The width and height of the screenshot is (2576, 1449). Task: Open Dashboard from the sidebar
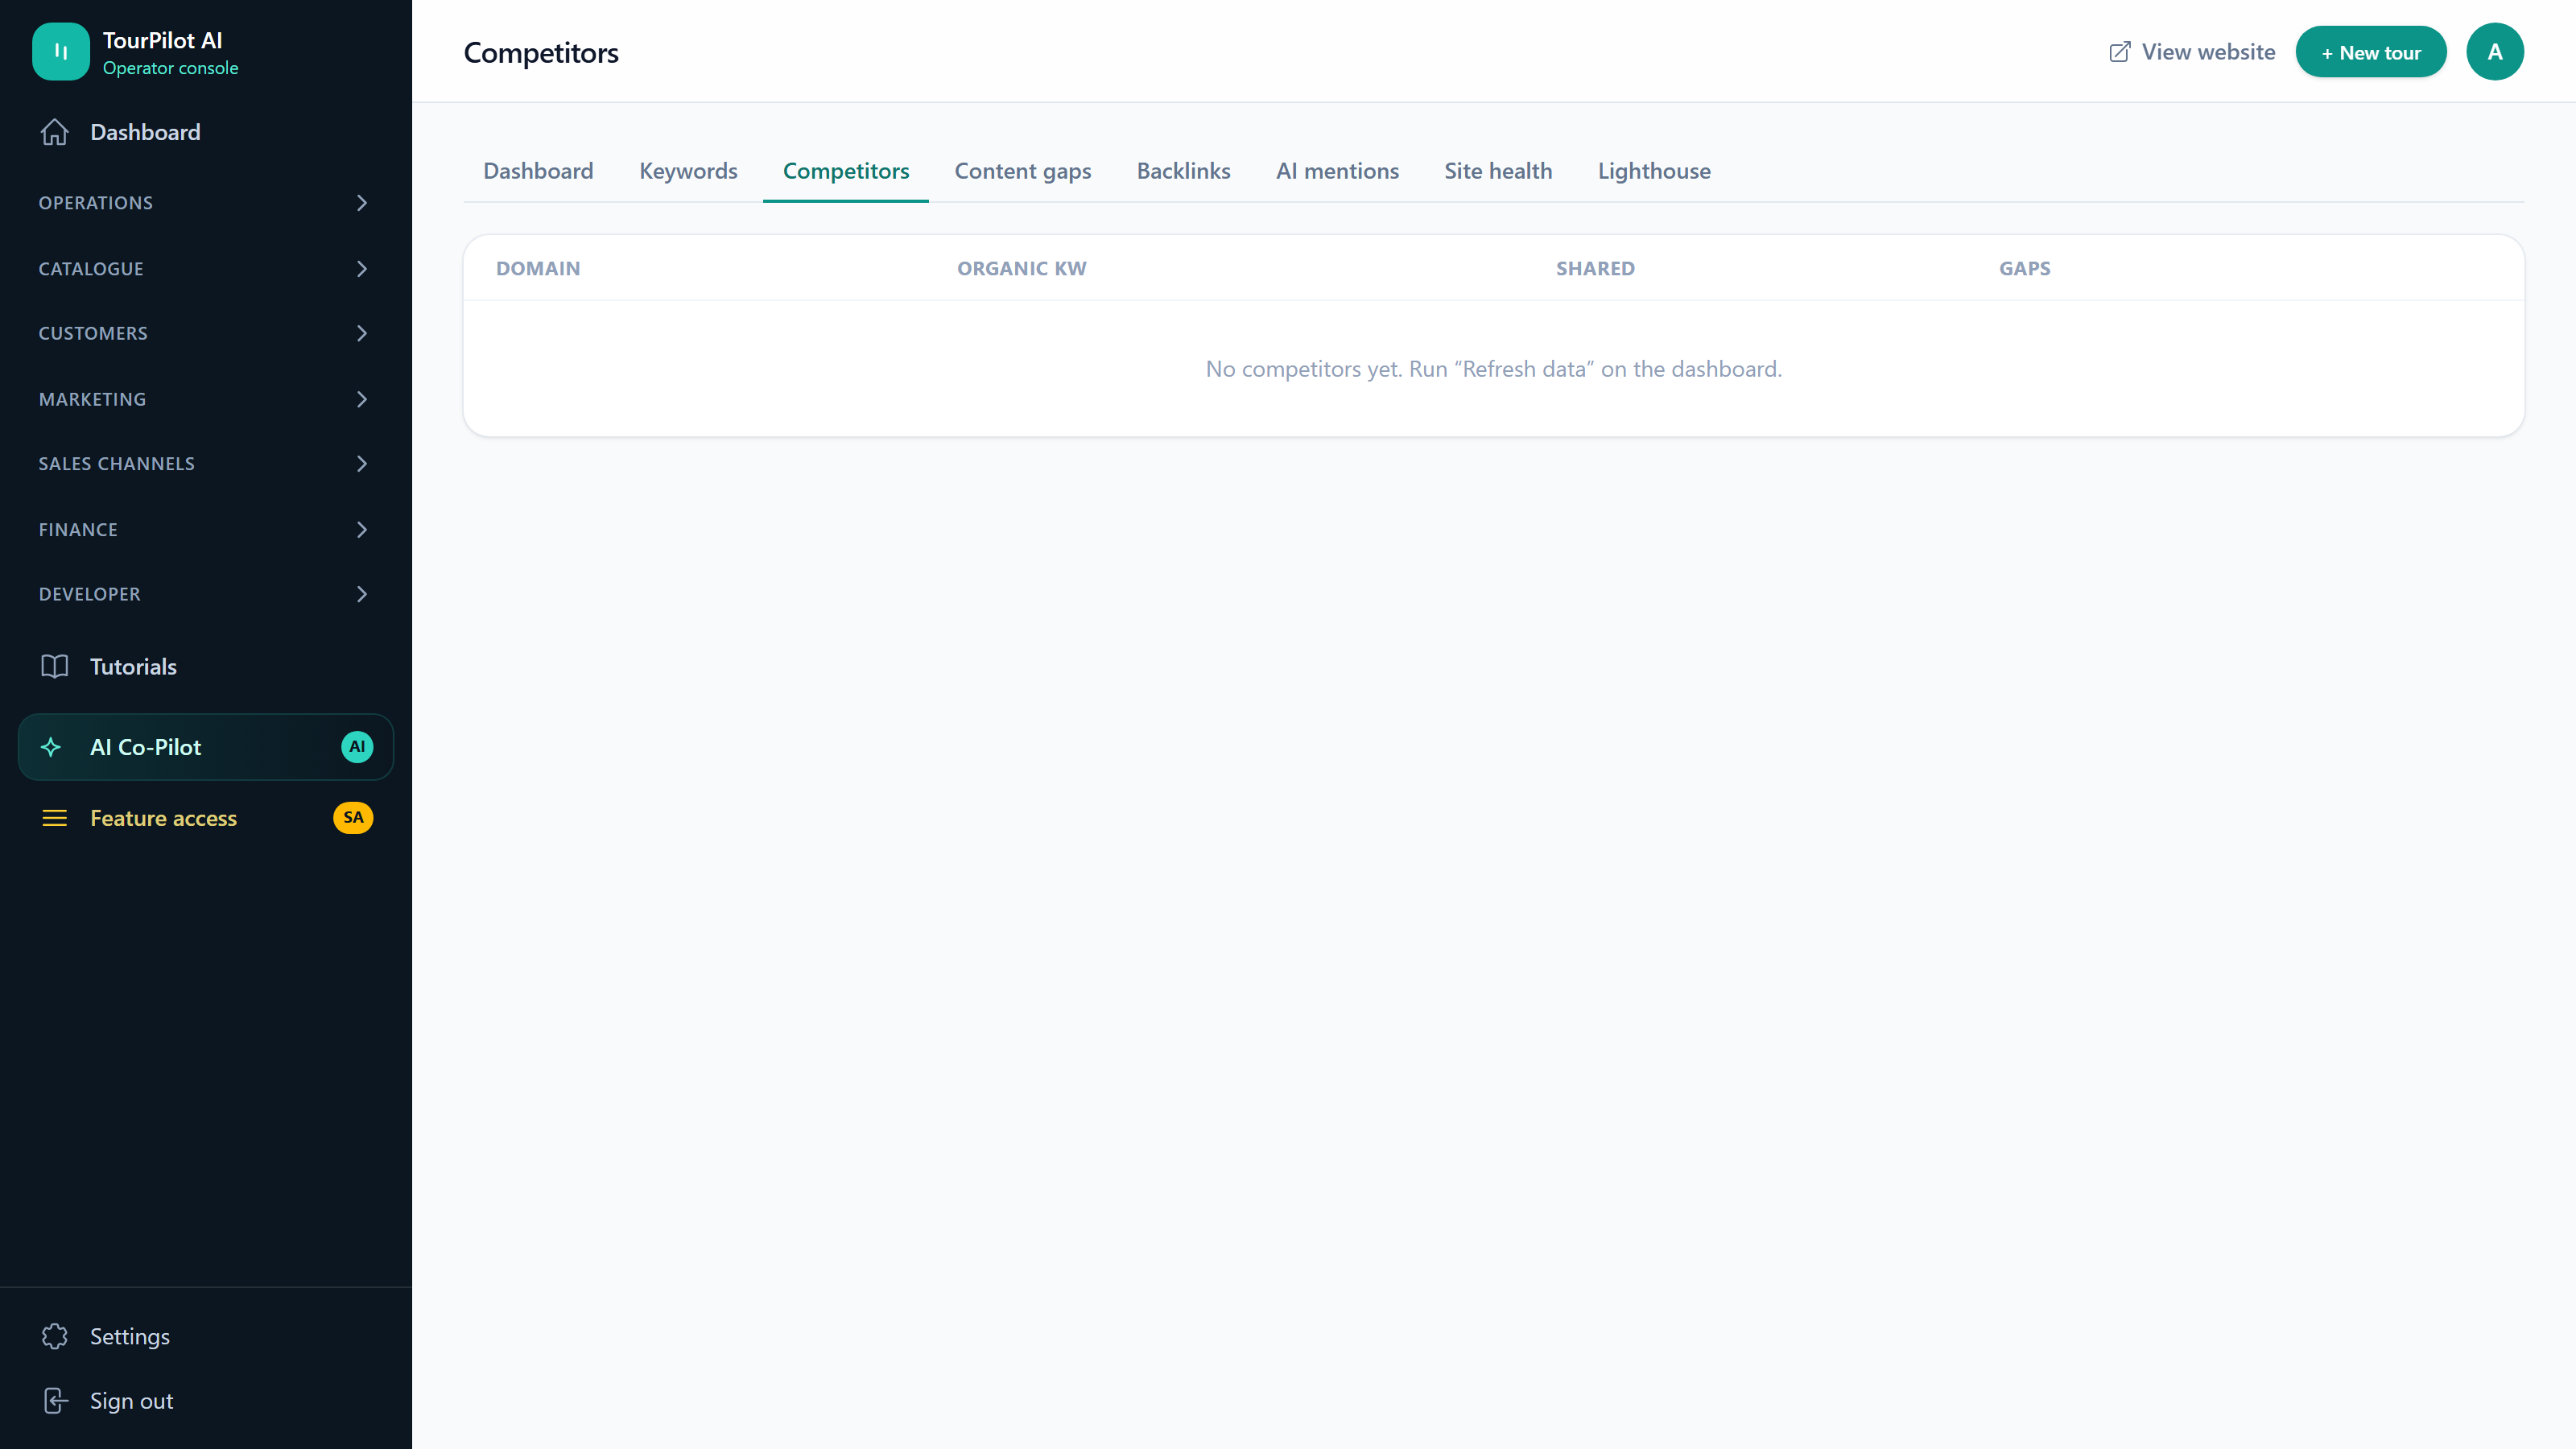coord(206,132)
